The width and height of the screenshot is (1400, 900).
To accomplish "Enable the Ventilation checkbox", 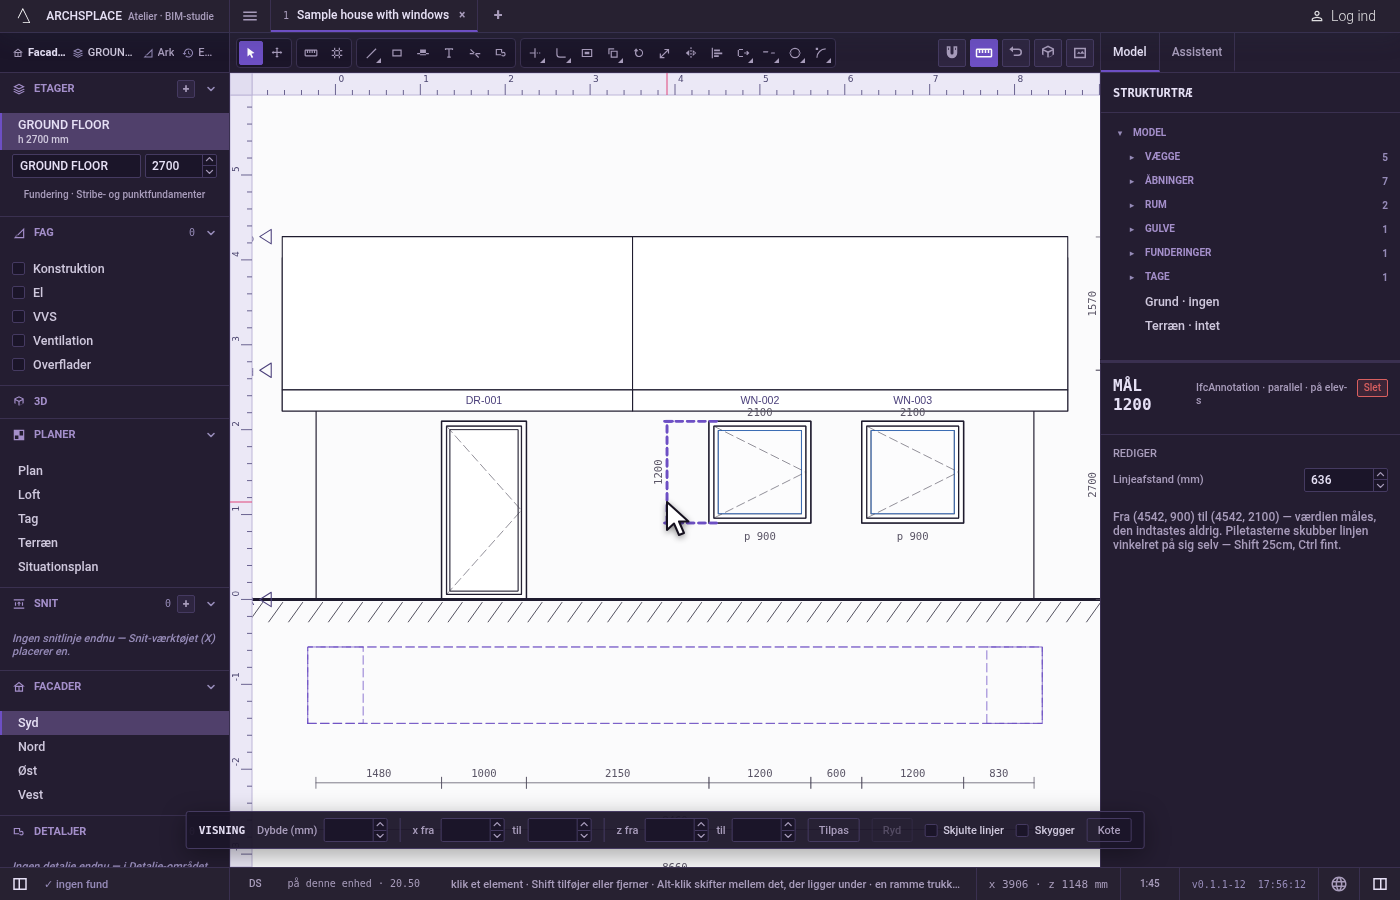I will 18,341.
